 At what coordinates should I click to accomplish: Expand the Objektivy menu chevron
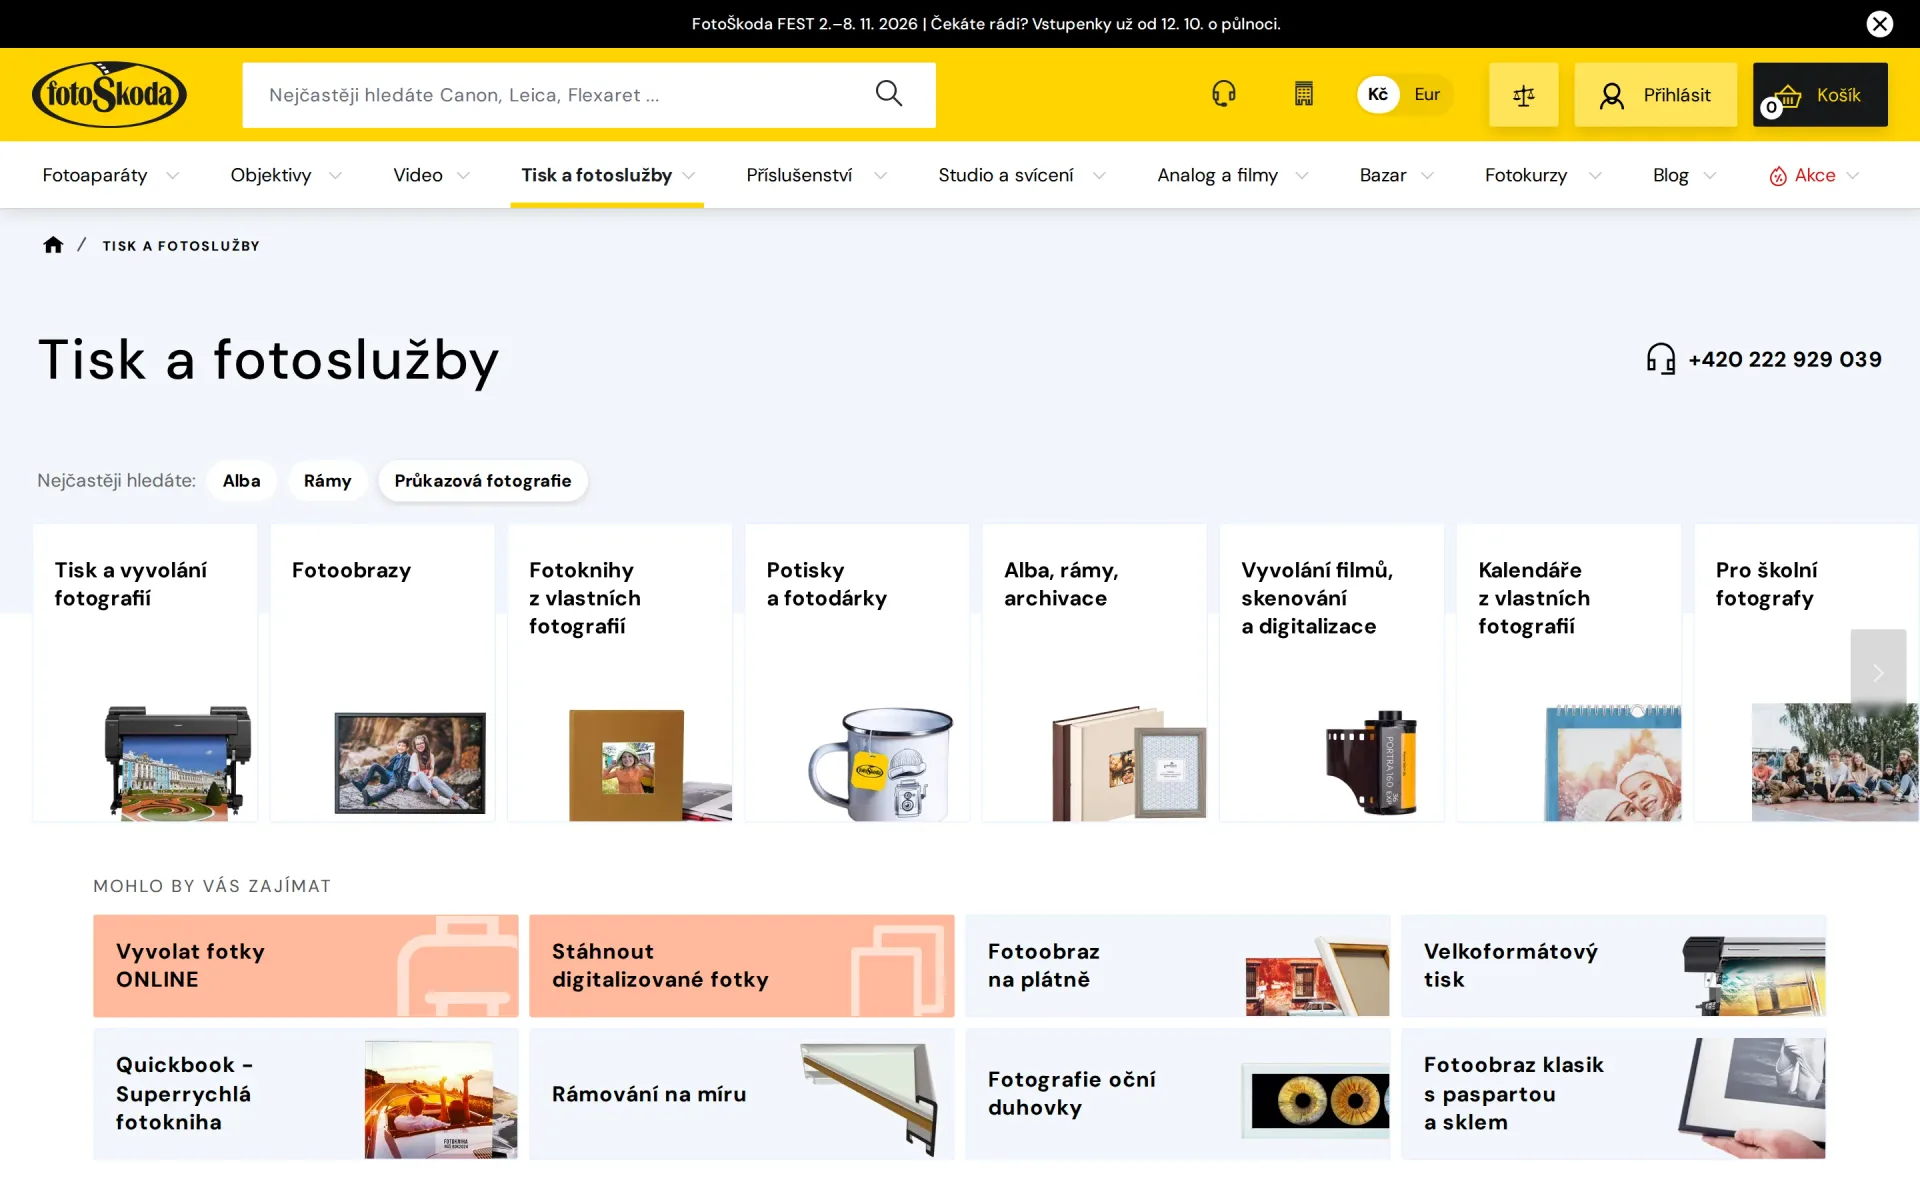(335, 176)
